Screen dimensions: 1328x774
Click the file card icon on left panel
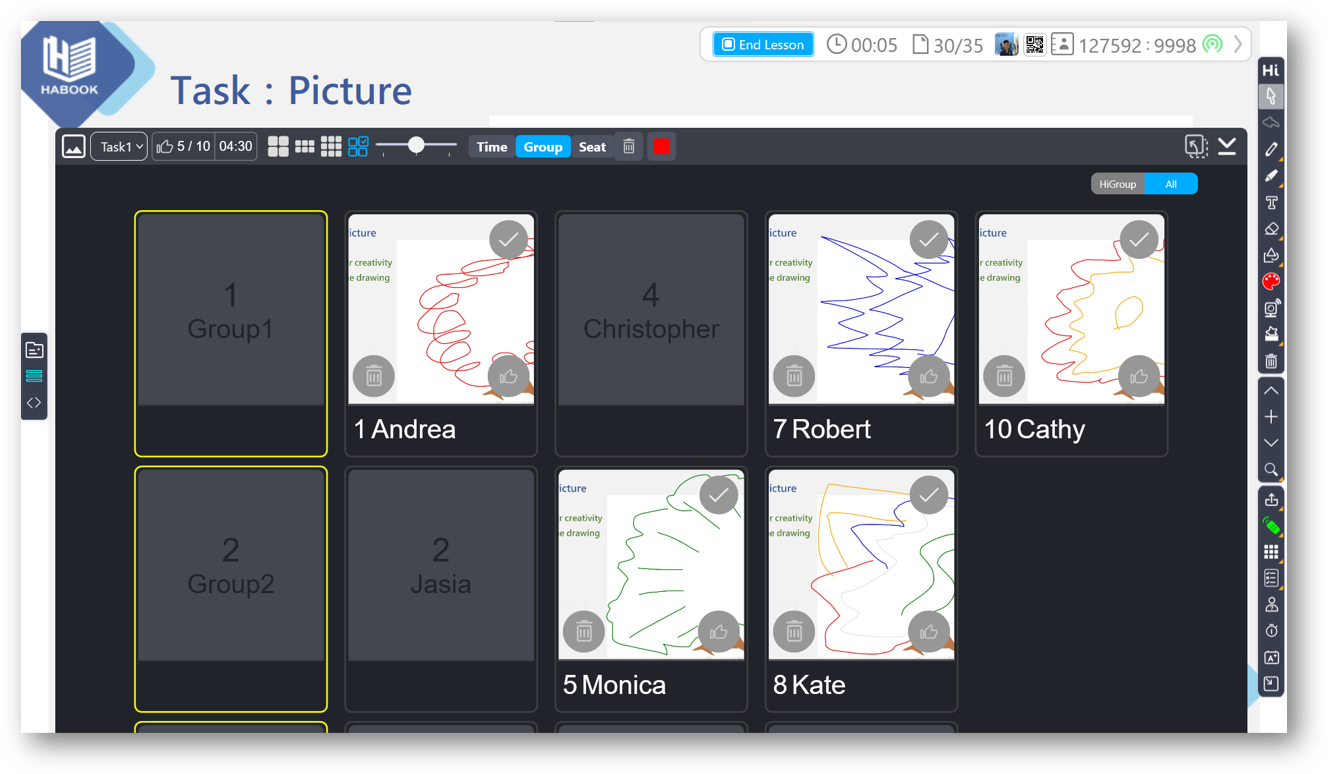click(34, 350)
